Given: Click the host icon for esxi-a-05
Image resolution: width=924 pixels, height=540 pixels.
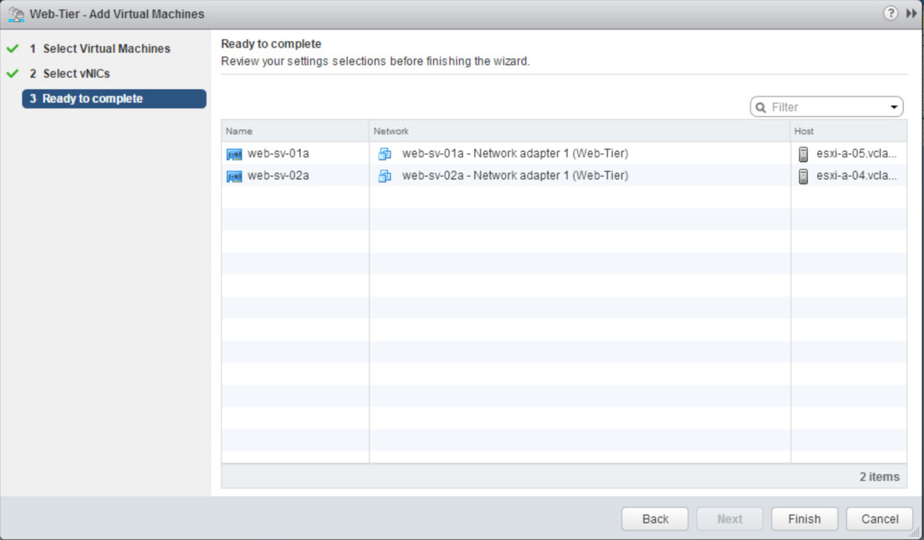Looking at the screenshot, I should (803, 154).
